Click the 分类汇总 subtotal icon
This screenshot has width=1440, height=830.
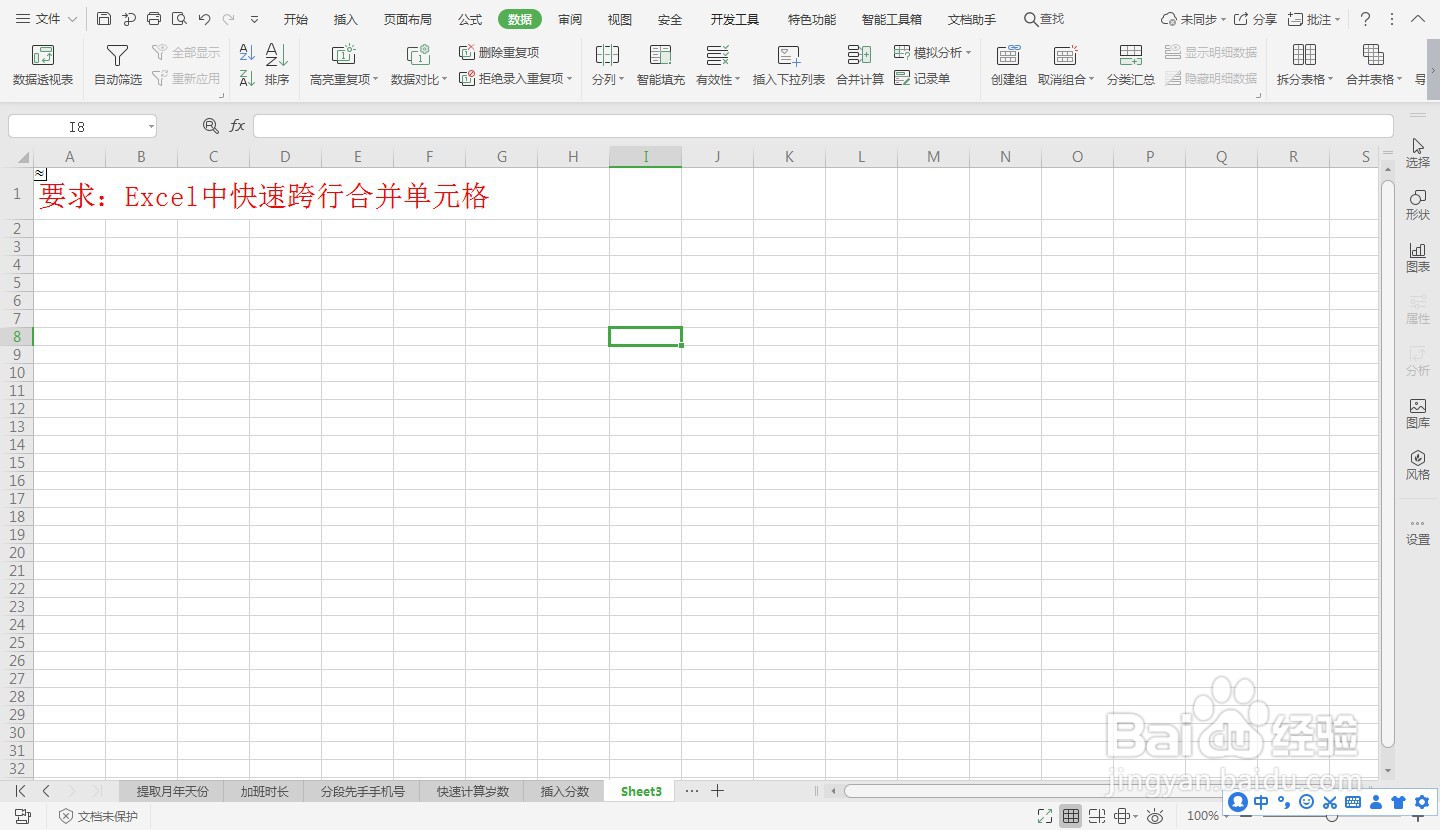click(1131, 55)
